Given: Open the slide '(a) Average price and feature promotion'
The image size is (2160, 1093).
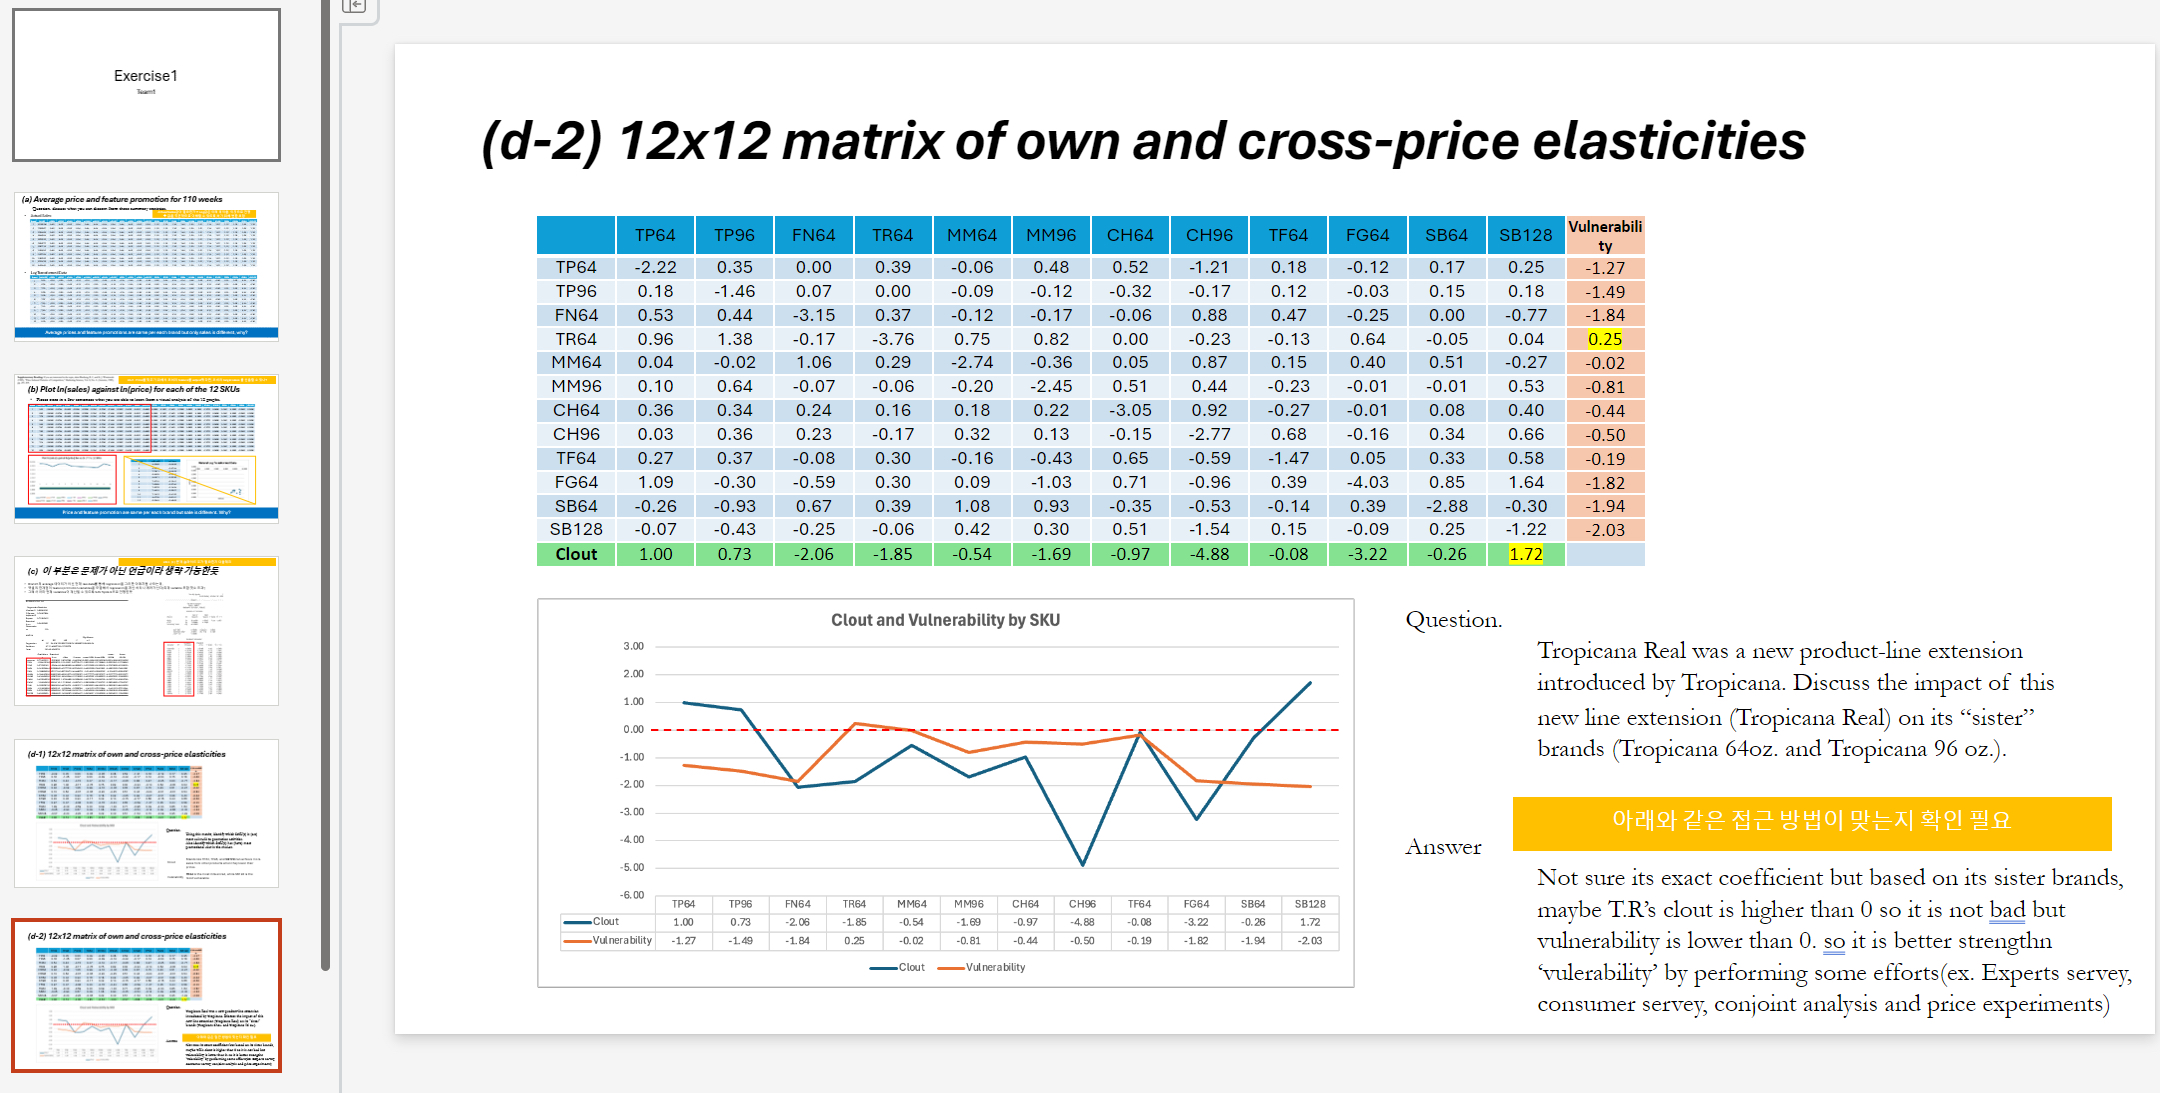Looking at the screenshot, I should pyautogui.click(x=145, y=265).
